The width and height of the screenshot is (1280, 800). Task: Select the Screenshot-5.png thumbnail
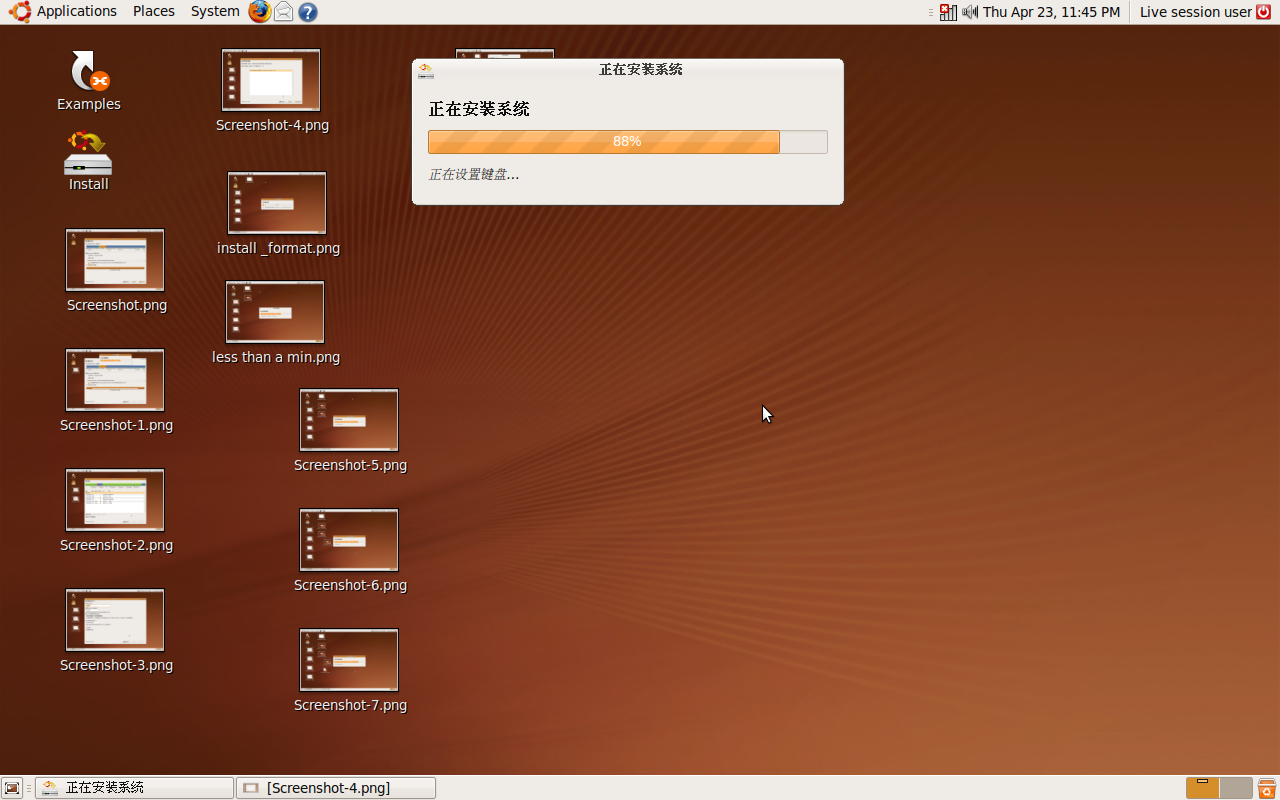349,420
